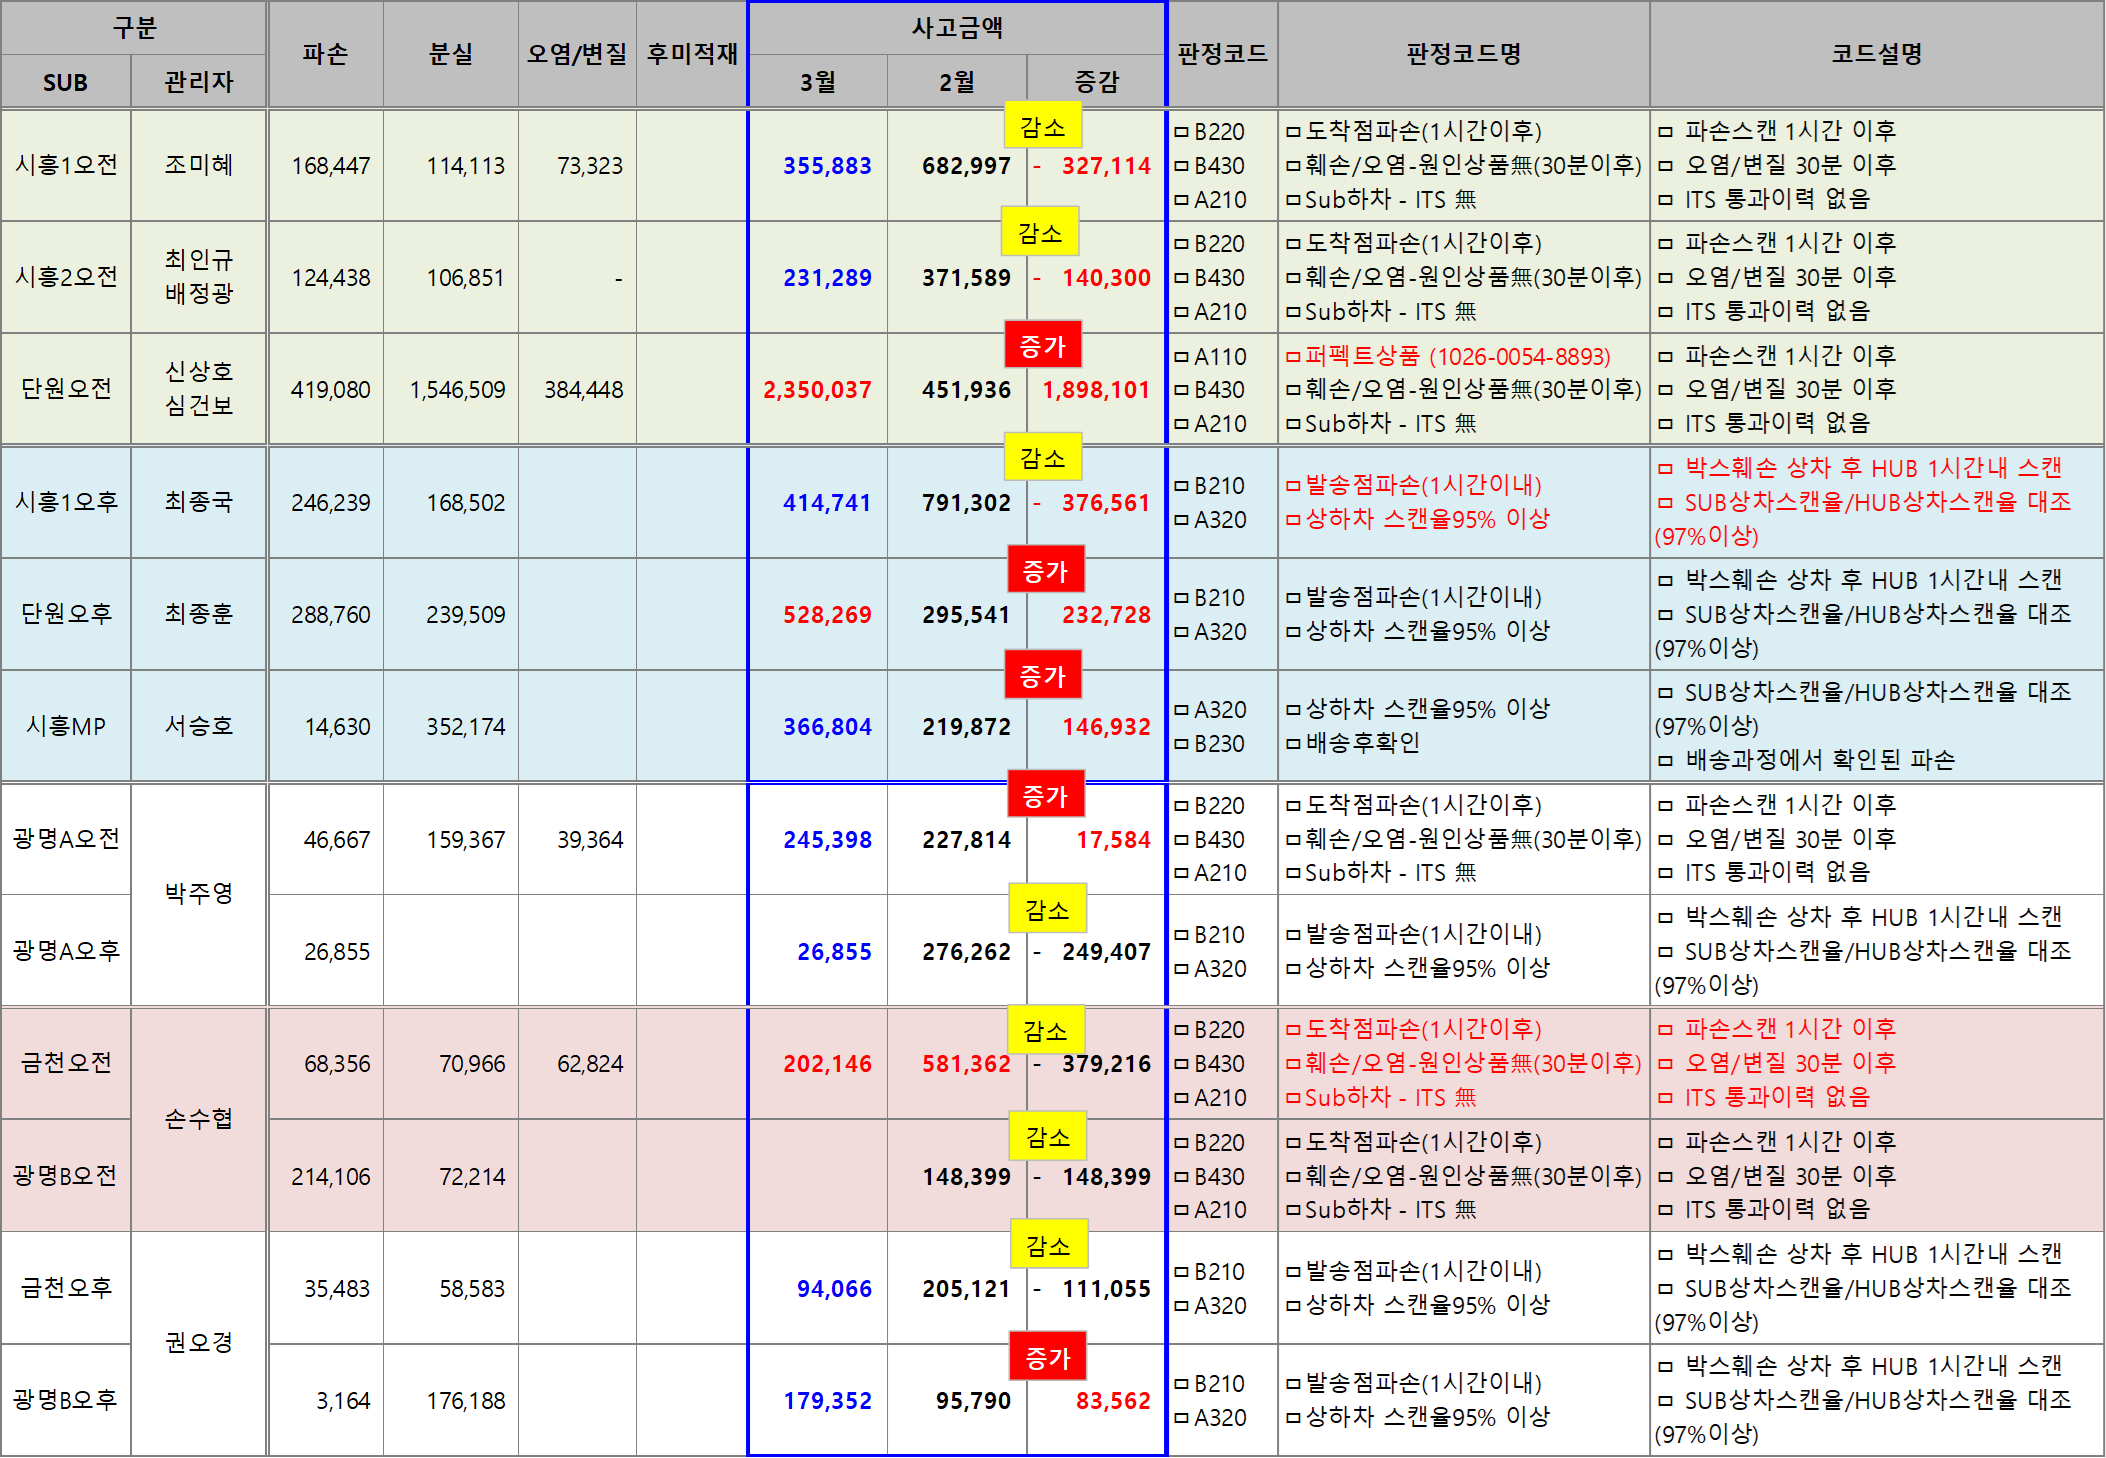Select the merged 박주영 manager cell
Image resolution: width=2106 pixels, height=1458 pixels.
pos(198,894)
